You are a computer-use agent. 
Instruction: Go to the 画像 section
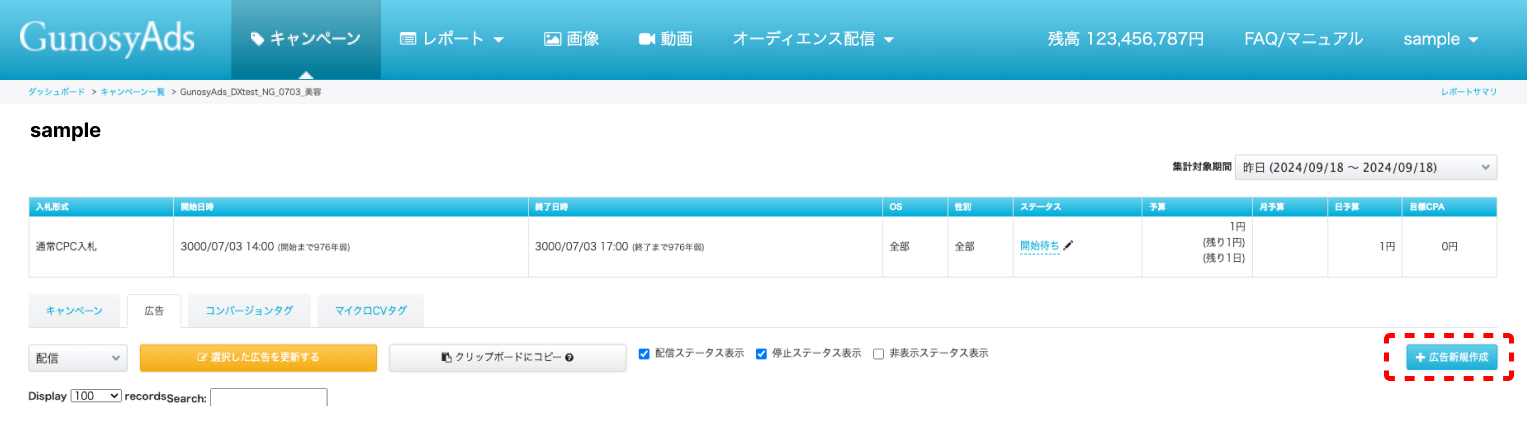point(571,39)
